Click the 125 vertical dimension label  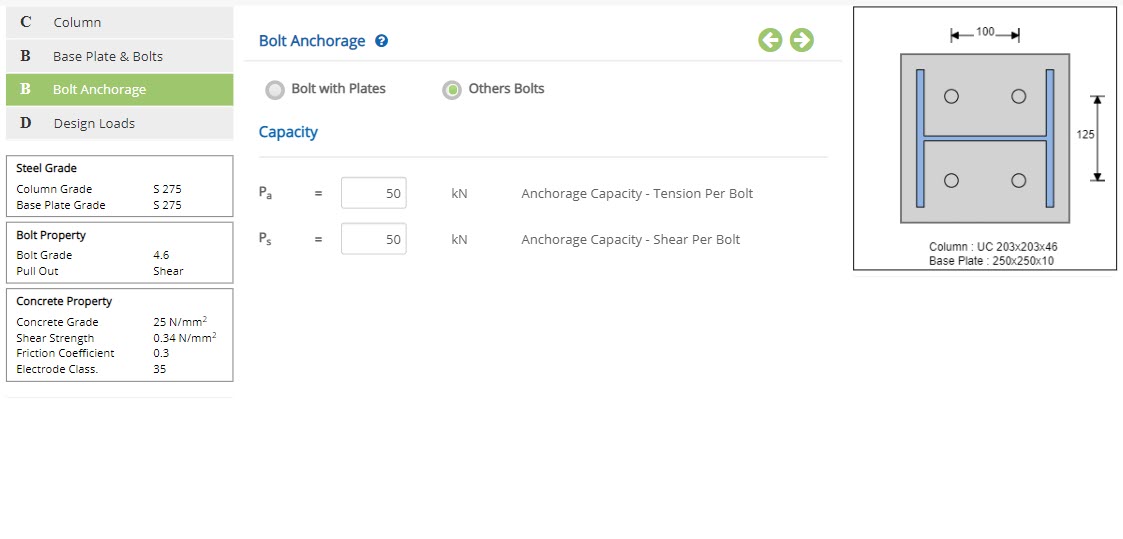1085,135
